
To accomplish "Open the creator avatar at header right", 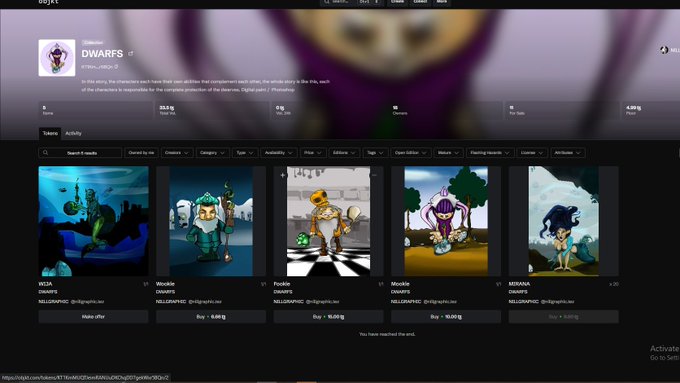I will (664, 50).
